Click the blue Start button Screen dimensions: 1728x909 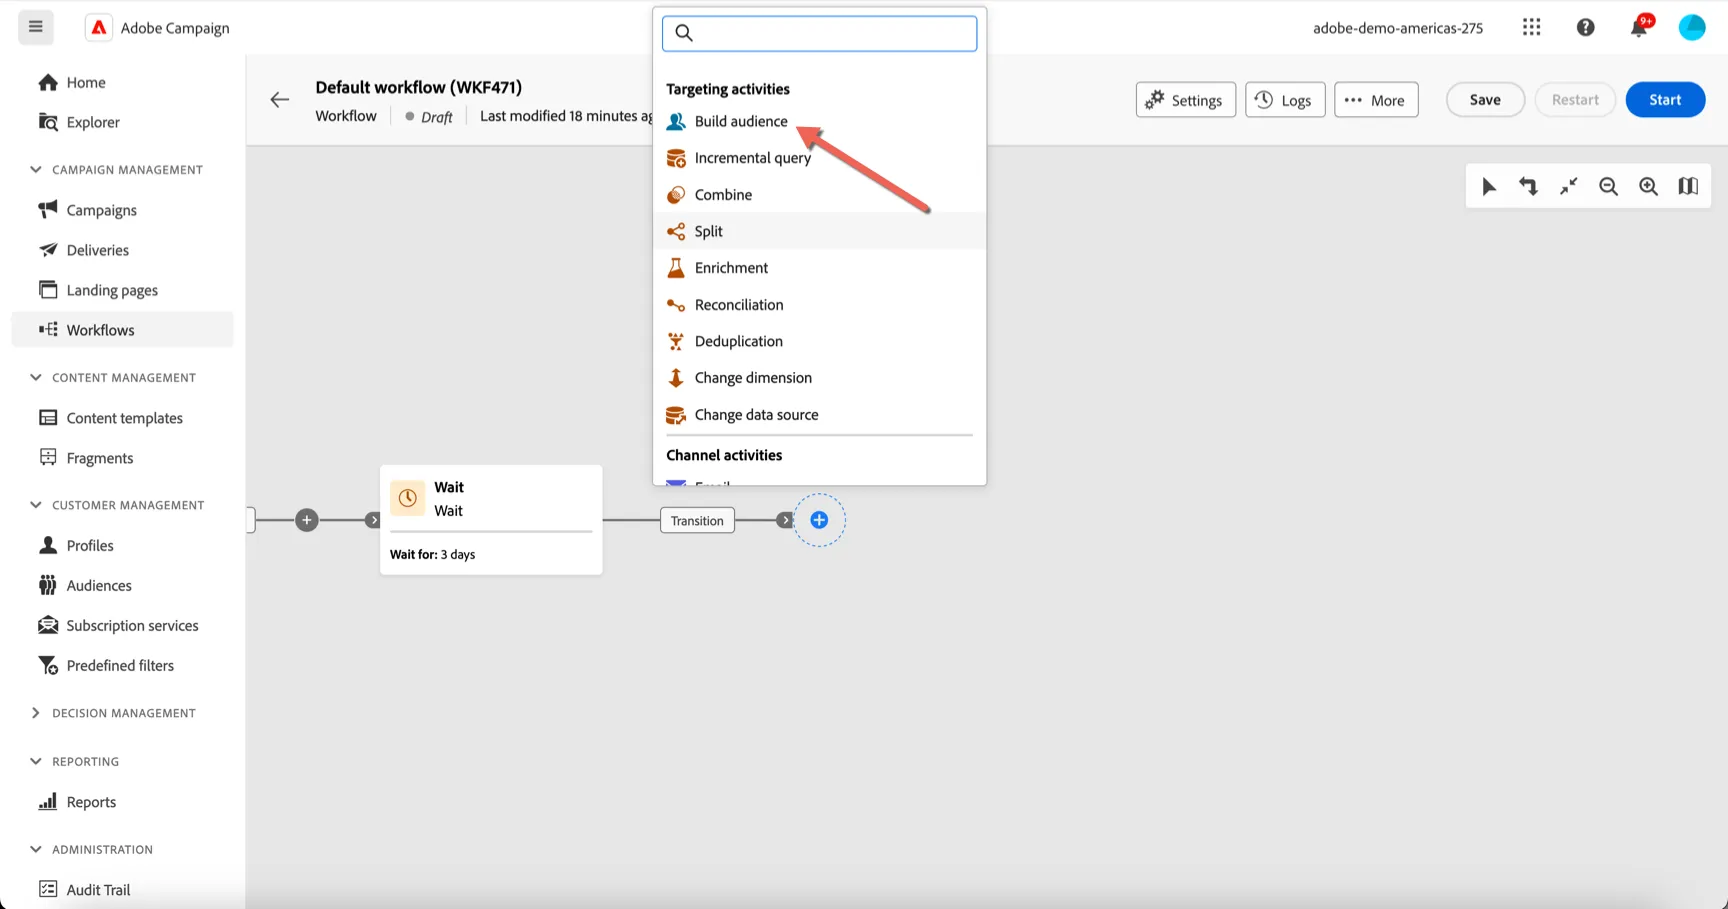(1665, 99)
